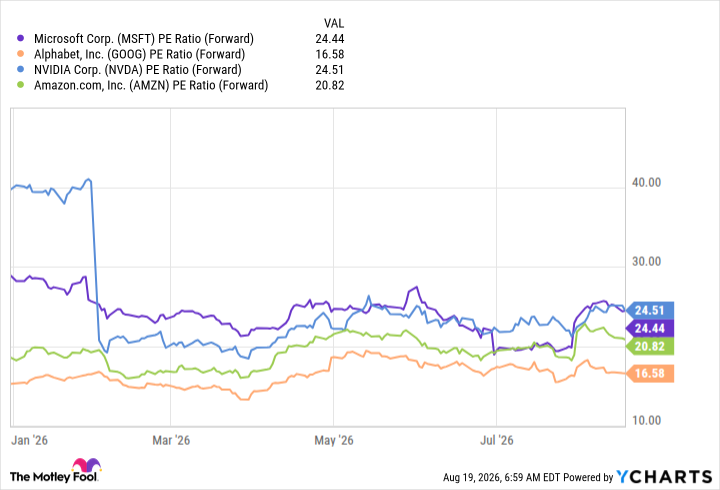720x490 pixels.
Task: Click the Aug 19, 2026 timestamp text
Action: tap(501, 478)
